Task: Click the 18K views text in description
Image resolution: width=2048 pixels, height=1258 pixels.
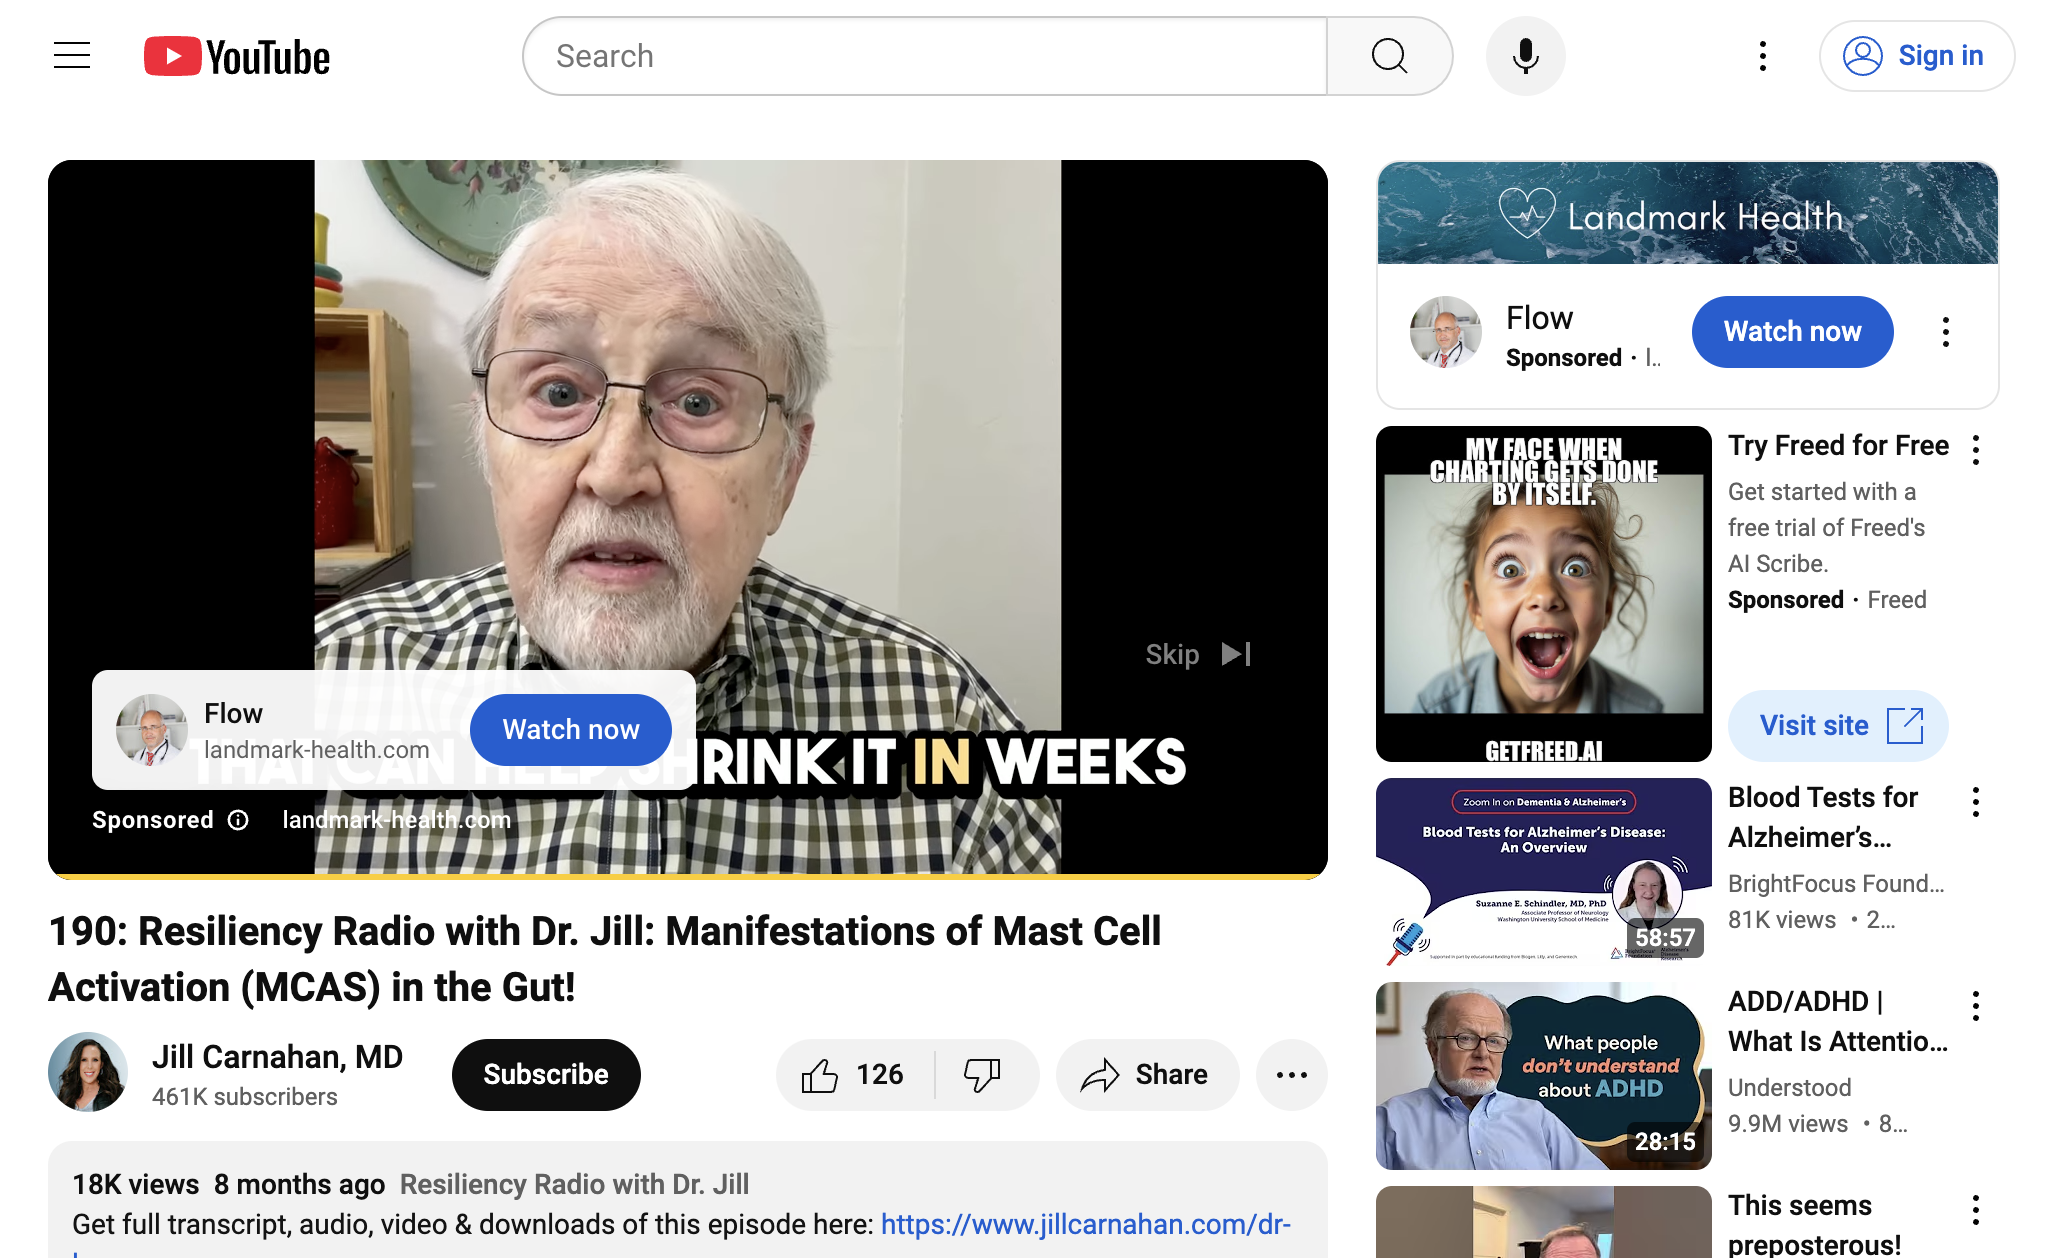Action: click(x=135, y=1185)
